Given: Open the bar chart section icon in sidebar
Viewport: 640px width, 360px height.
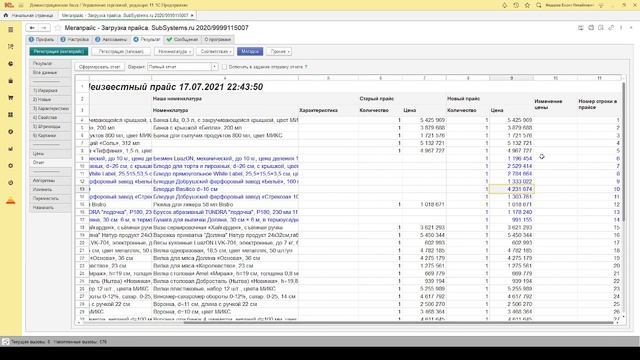Looking at the screenshot, I should coord(11,149).
